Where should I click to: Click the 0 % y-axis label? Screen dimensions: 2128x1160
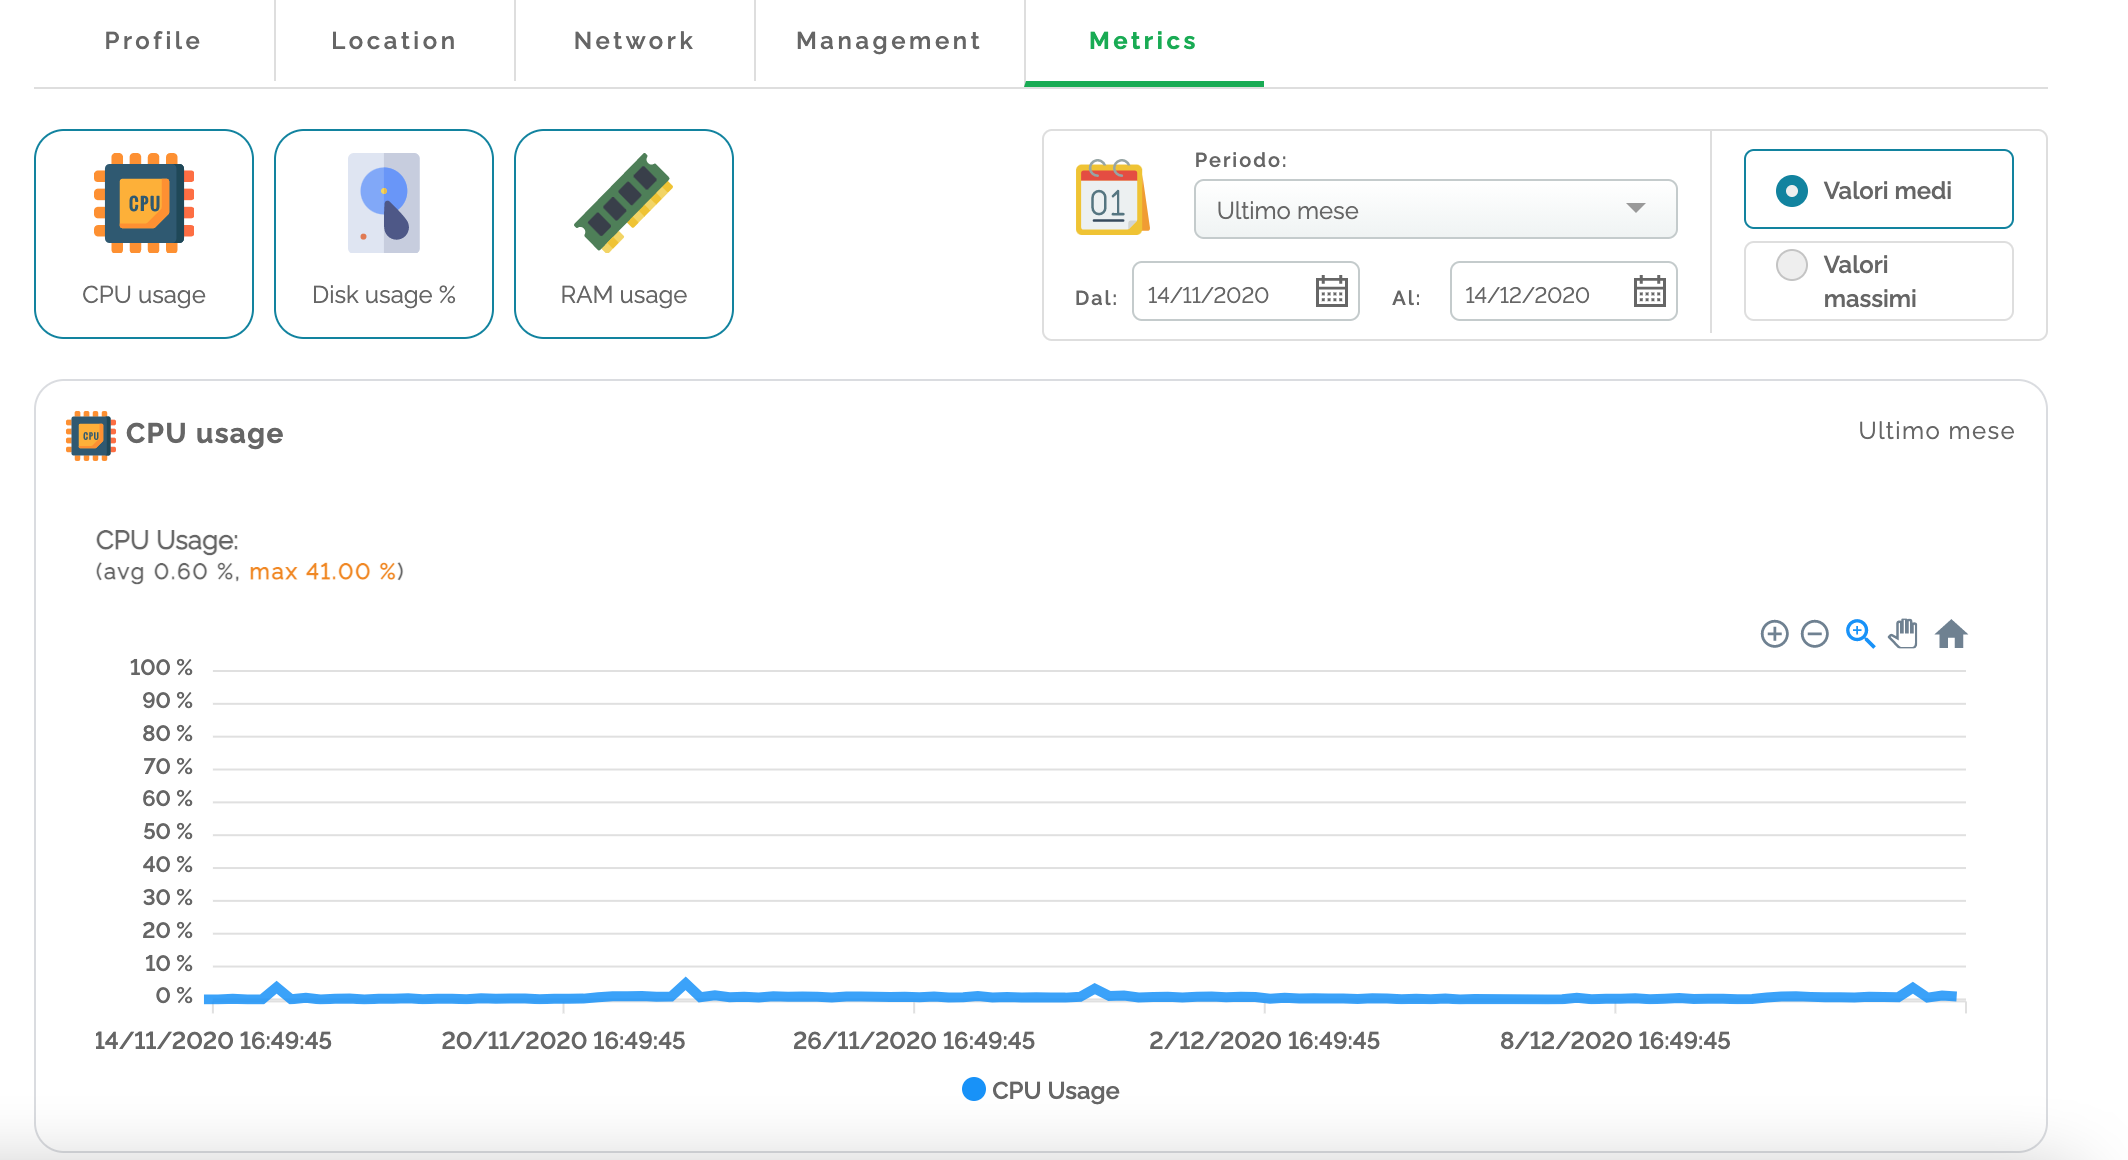pyautogui.click(x=174, y=996)
